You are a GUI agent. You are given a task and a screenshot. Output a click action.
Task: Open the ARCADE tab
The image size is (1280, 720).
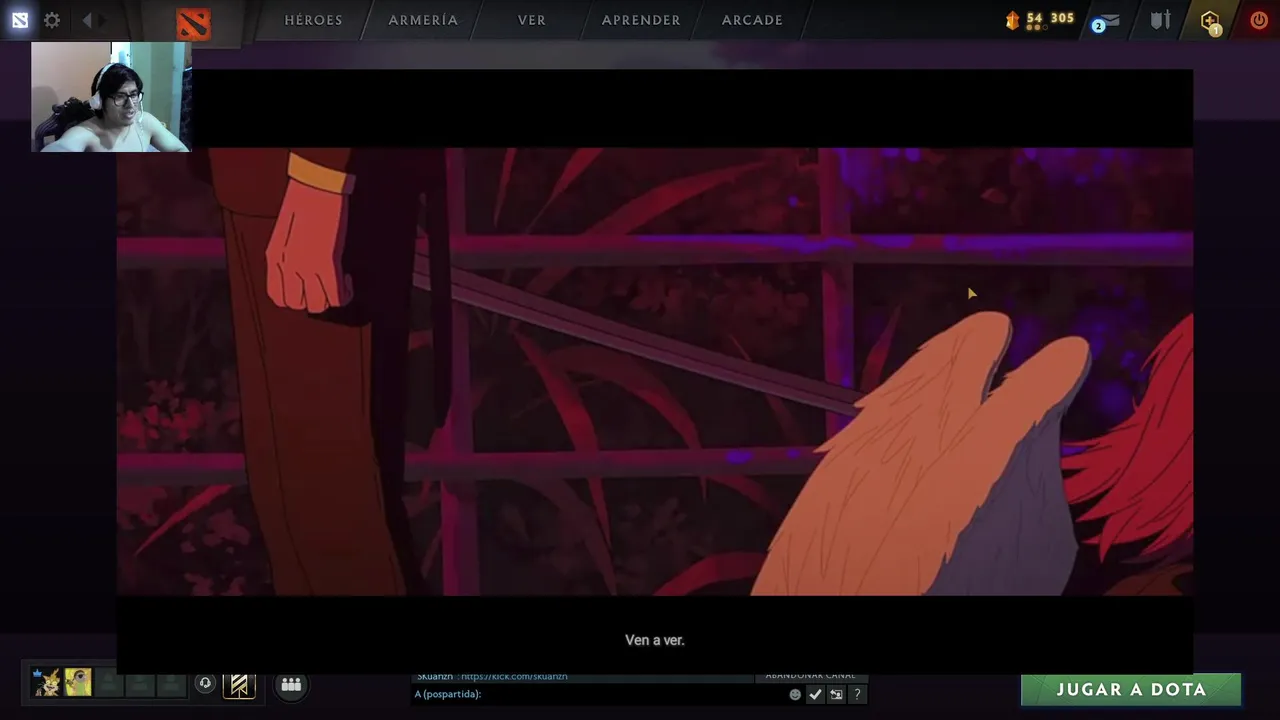pyautogui.click(x=752, y=20)
